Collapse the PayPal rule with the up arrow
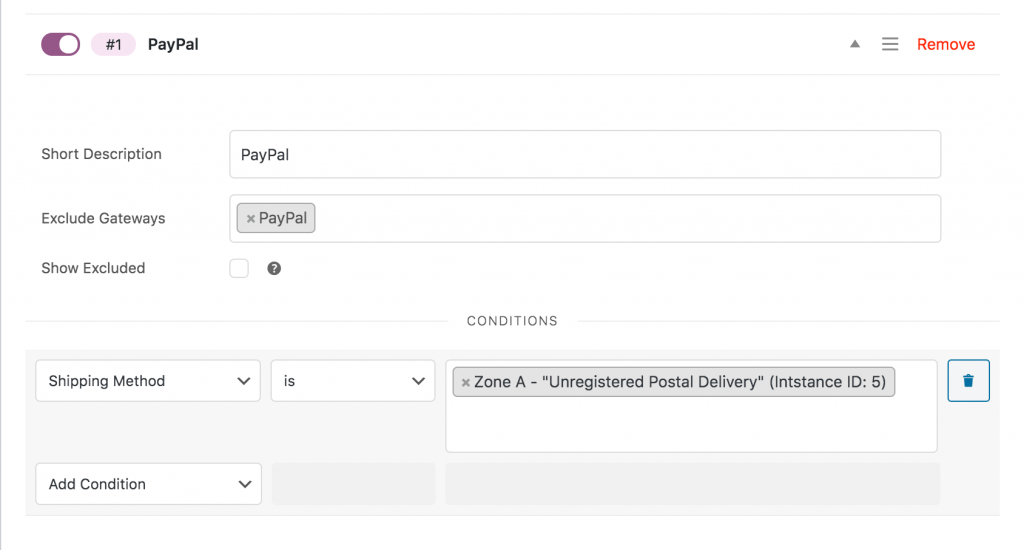The width and height of the screenshot is (1024, 550). click(x=855, y=44)
